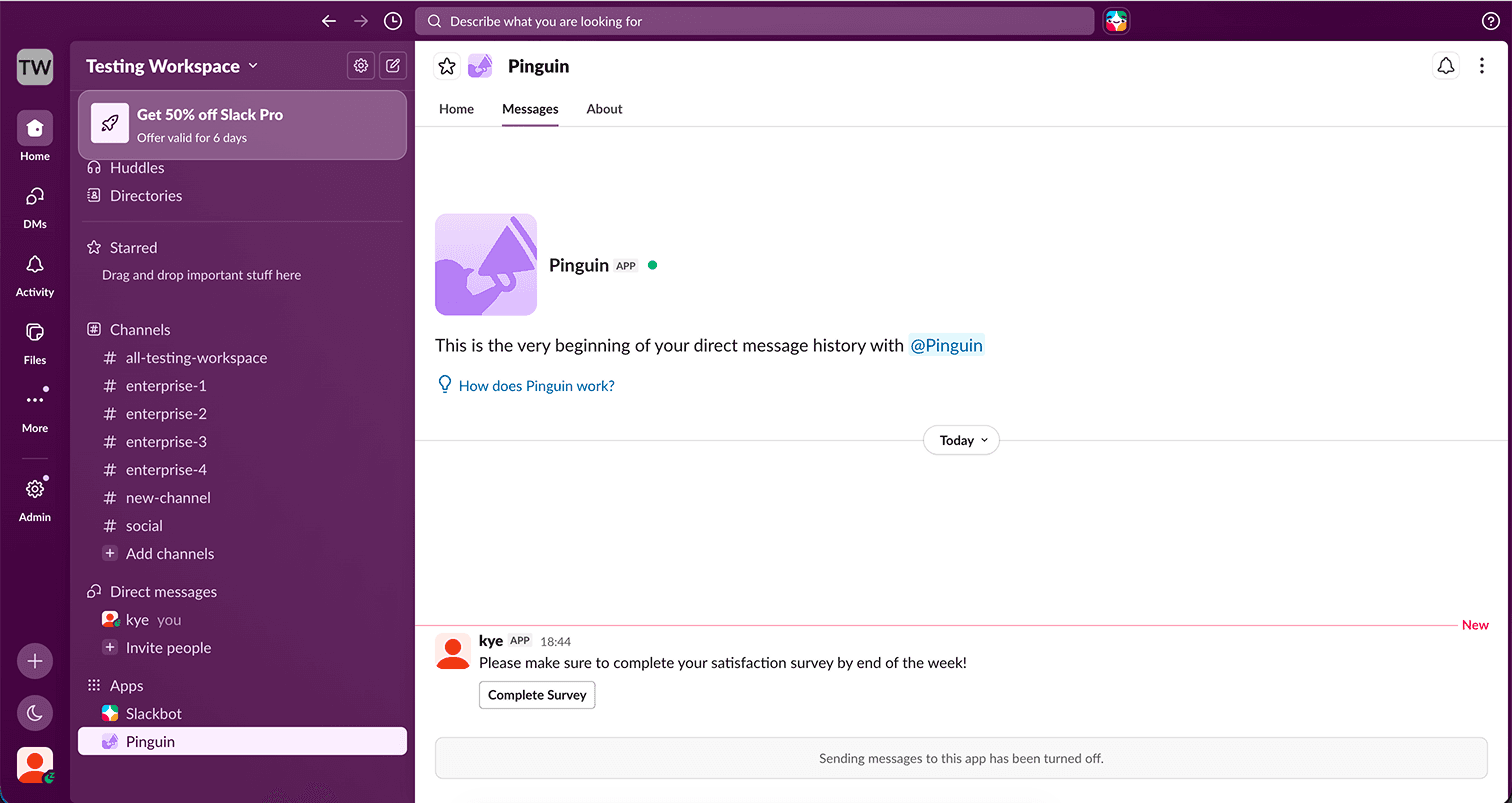Open DMs in the left rail
This screenshot has width=1512, height=803.
point(35,205)
